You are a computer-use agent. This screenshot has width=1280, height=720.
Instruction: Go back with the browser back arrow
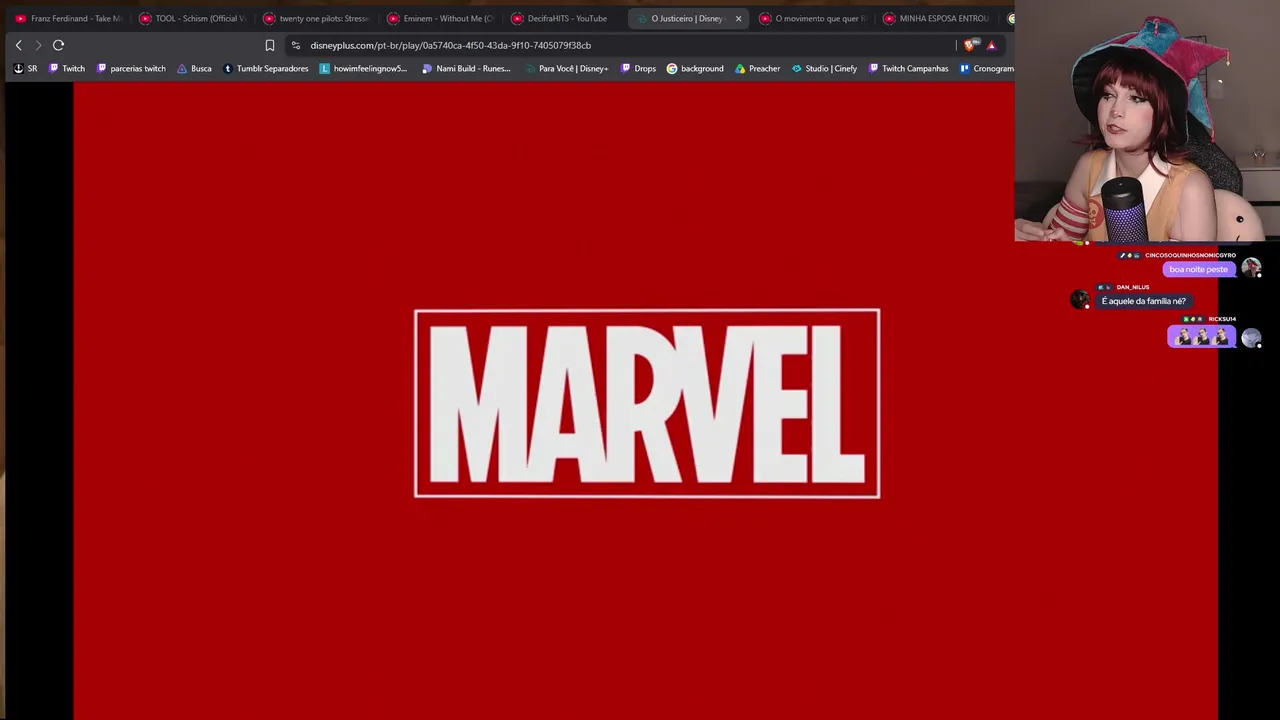(x=18, y=45)
